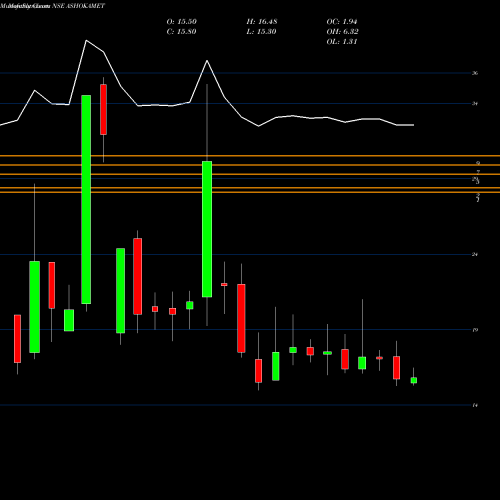
Task: Click the 'NSE ASHOKAMET' chart title
Action: pyautogui.click(x=78, y=6)
